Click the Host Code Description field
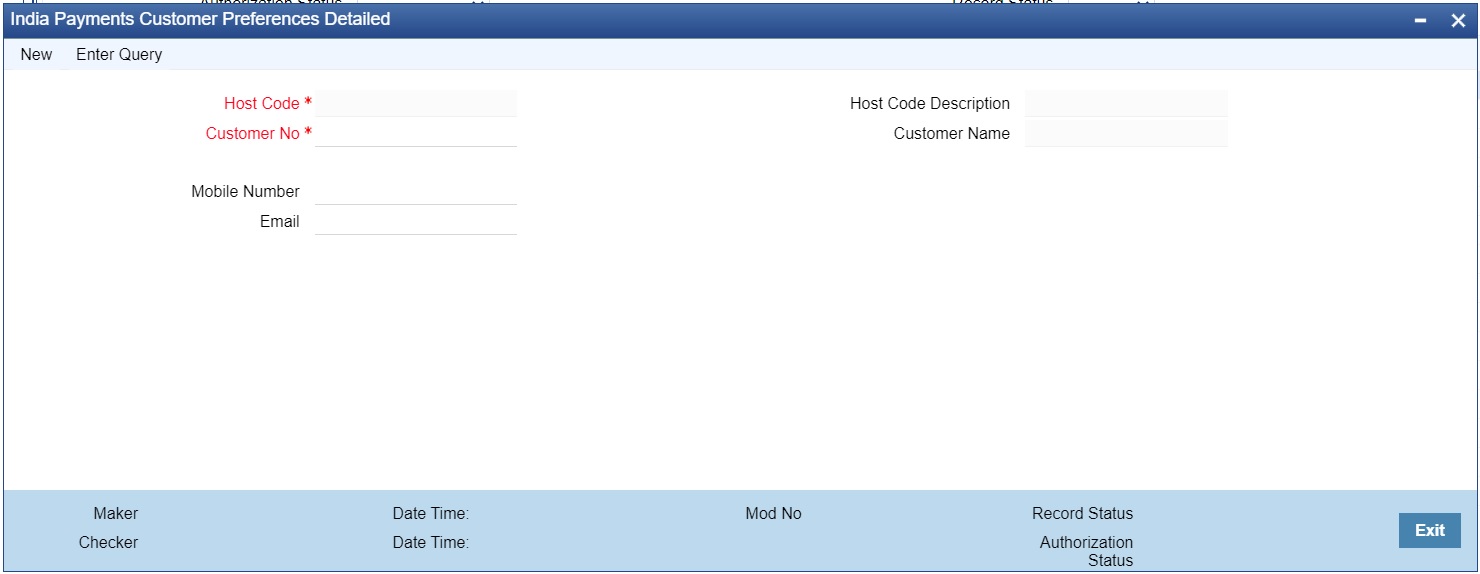 [1126, 103]
